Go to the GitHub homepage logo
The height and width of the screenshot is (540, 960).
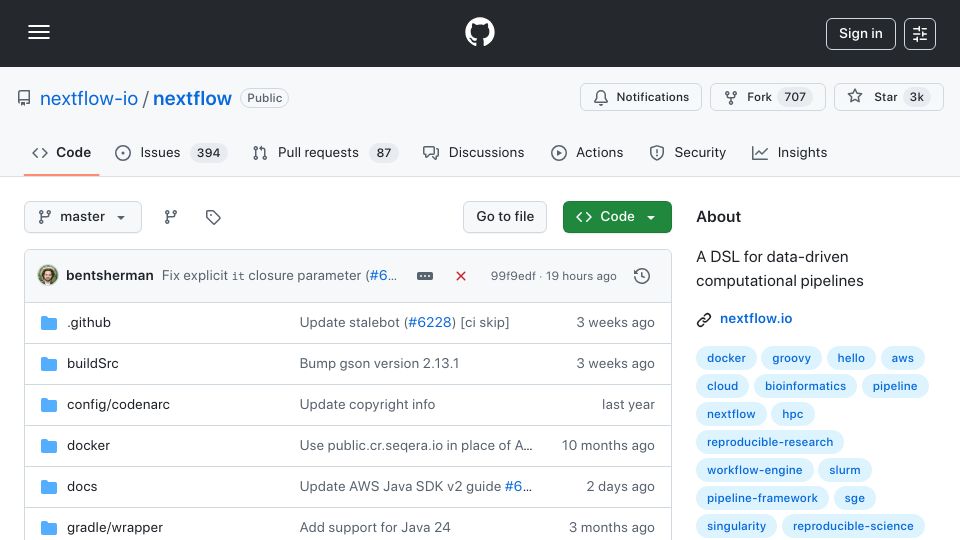pyautogui.click(x=479, y=32)
